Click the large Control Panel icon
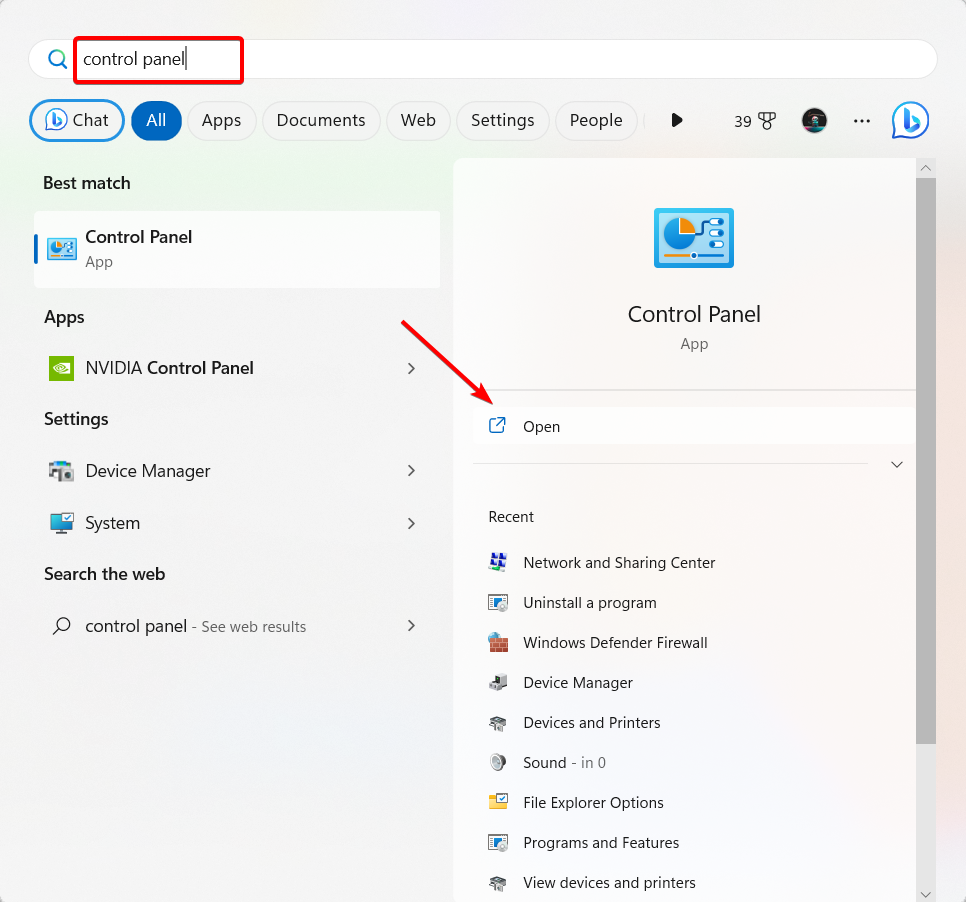The width and height of the screenshot is (966, 902). (694, 238)
